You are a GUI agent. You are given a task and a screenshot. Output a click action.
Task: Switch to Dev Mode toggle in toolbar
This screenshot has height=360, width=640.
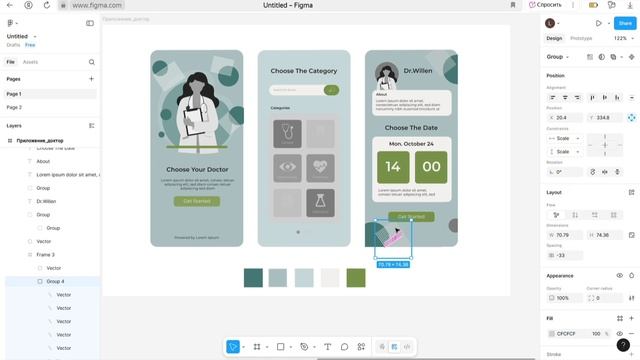[407, 347]
